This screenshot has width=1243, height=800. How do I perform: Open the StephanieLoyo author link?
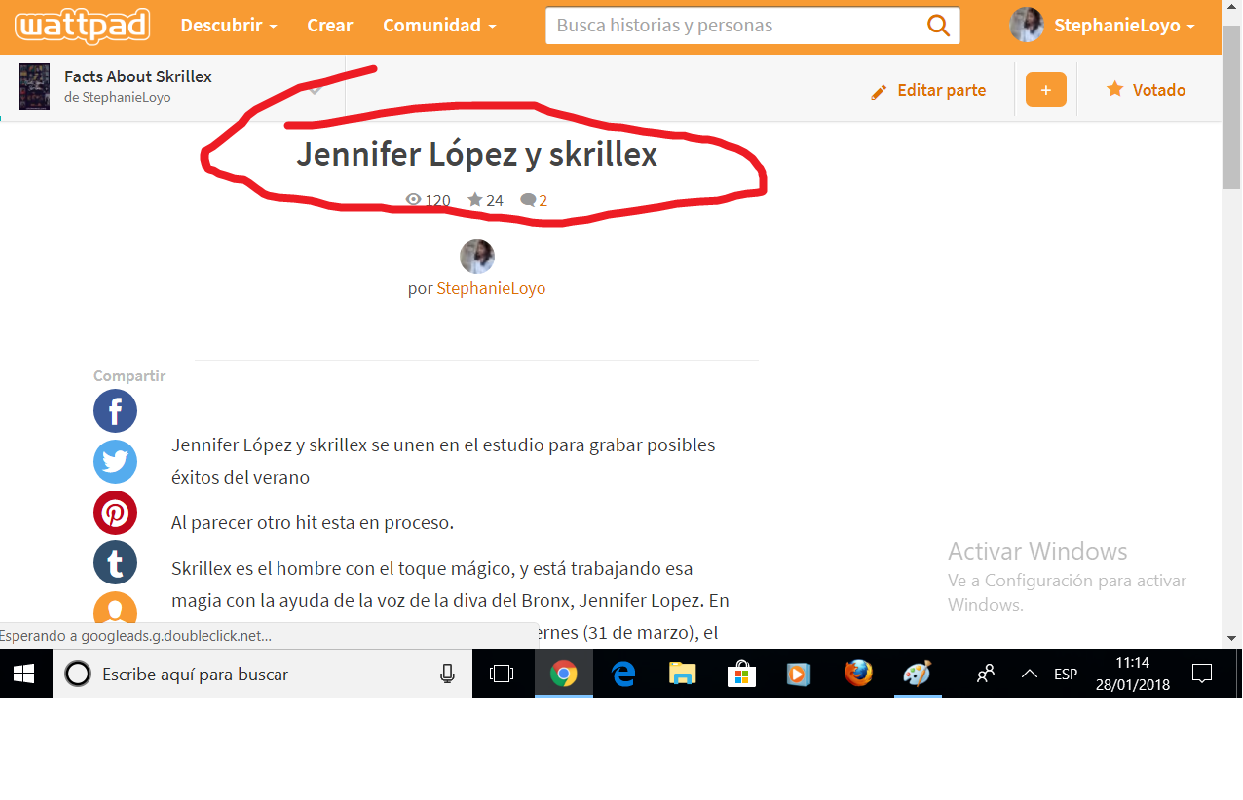click(491, 288)
